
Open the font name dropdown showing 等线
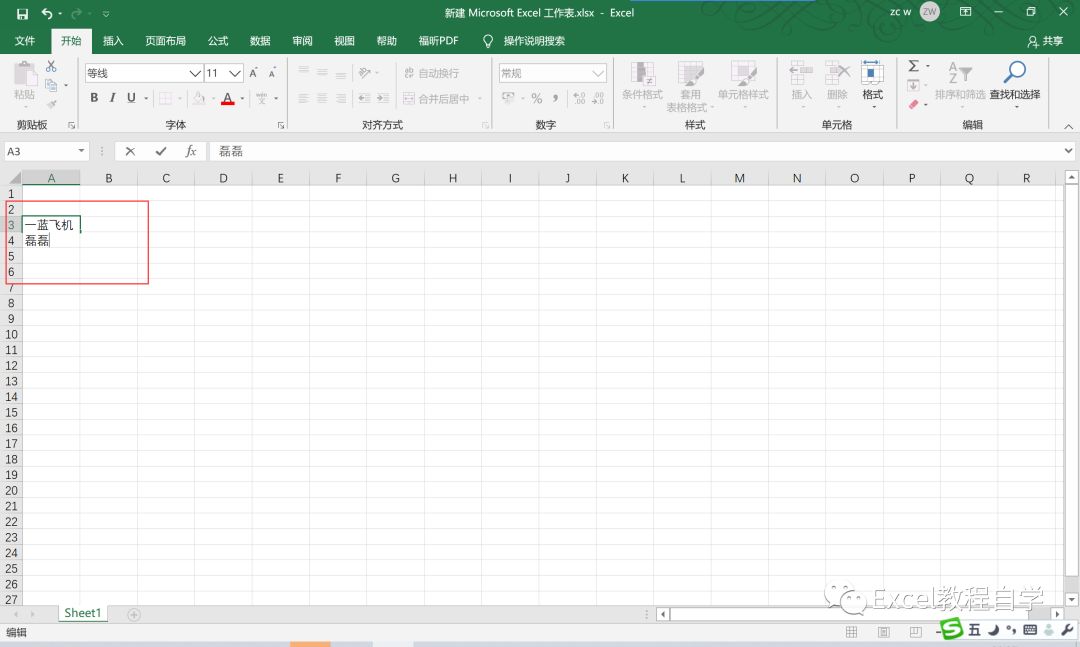coord(195,73)
